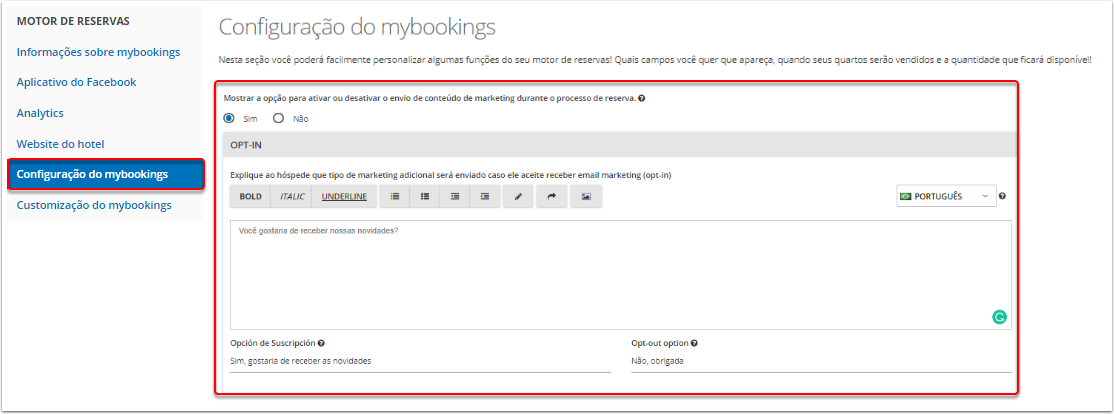Click the Brazil flag in the language selector
The height and width of the screenshot is (414, 1114).
tap(905, 197)
